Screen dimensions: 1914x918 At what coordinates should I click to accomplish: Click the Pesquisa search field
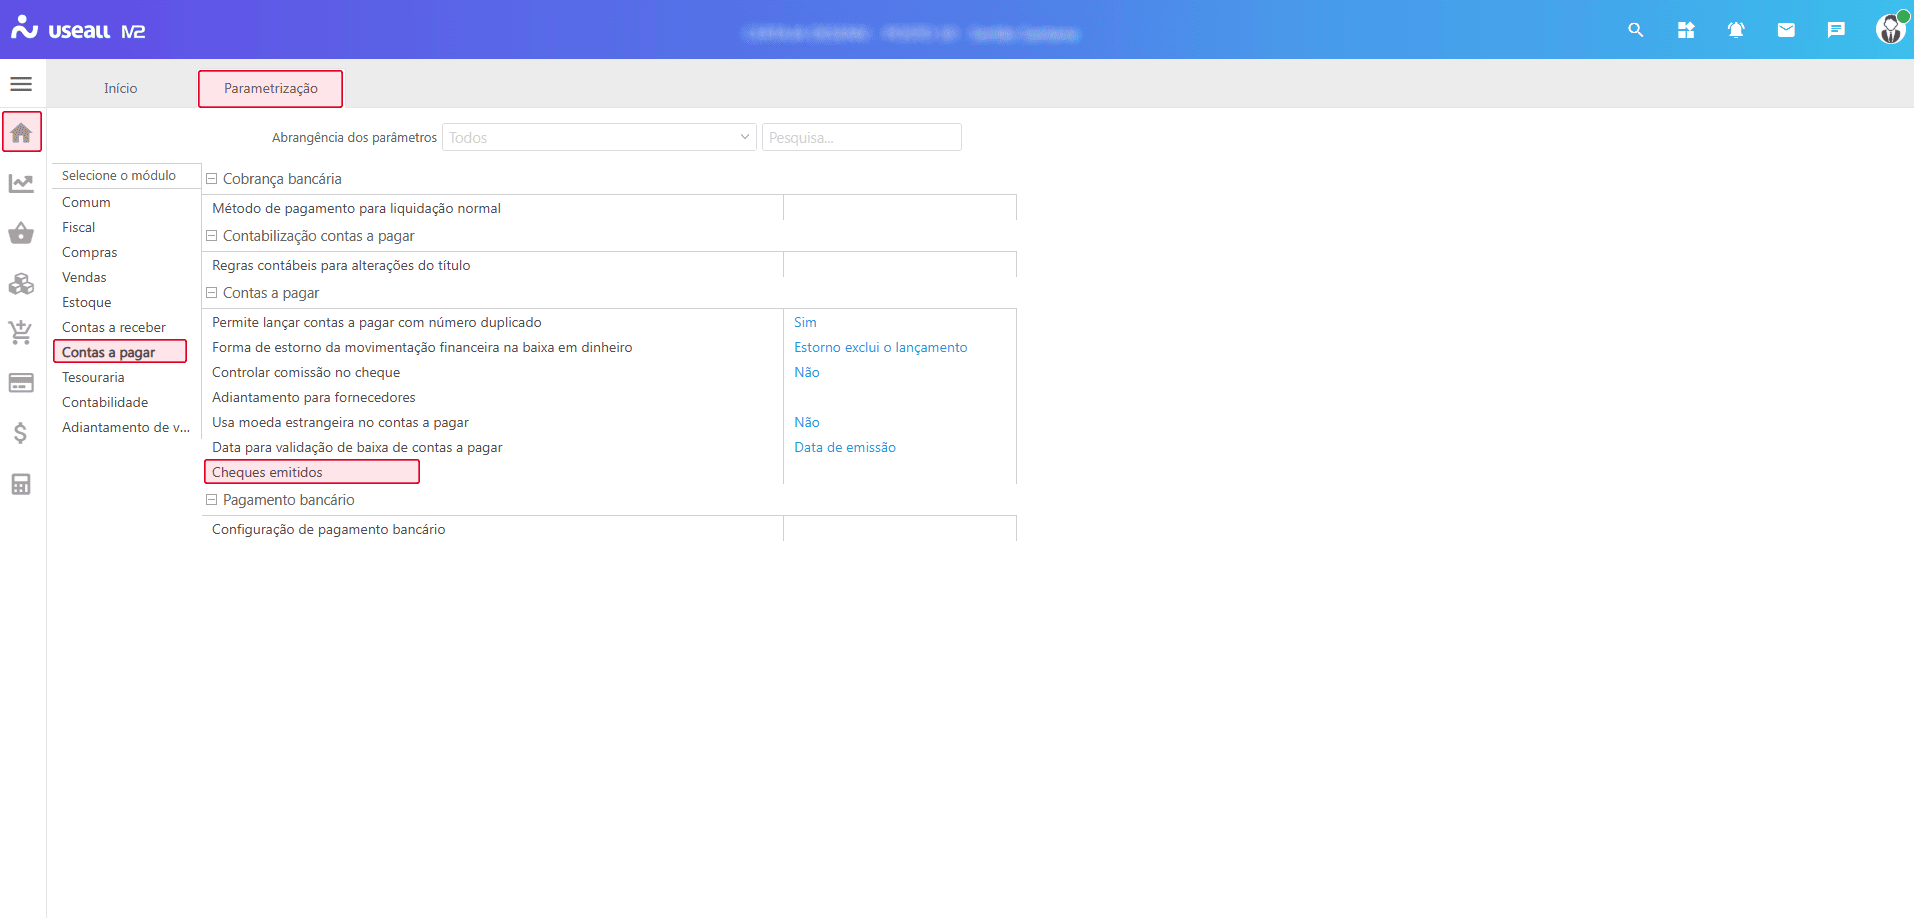pos(861,137)
